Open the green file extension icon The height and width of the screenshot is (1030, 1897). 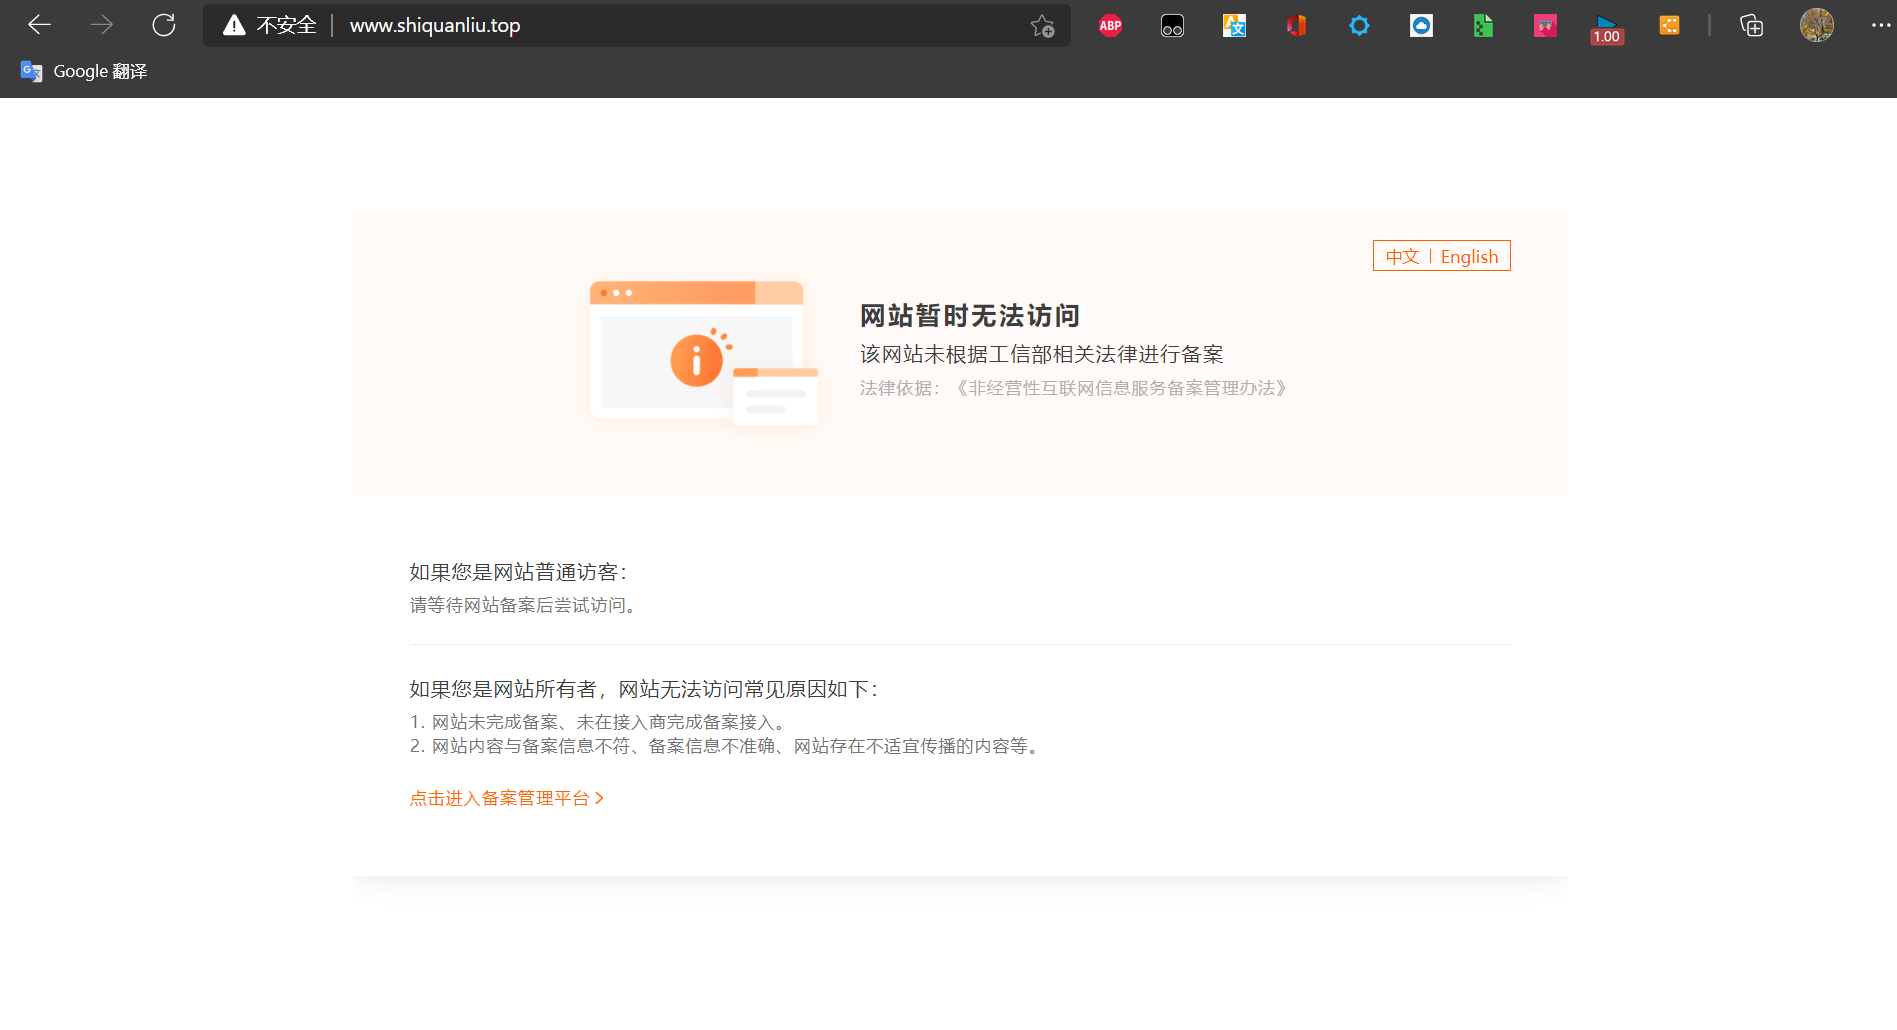click(1483, 26)
